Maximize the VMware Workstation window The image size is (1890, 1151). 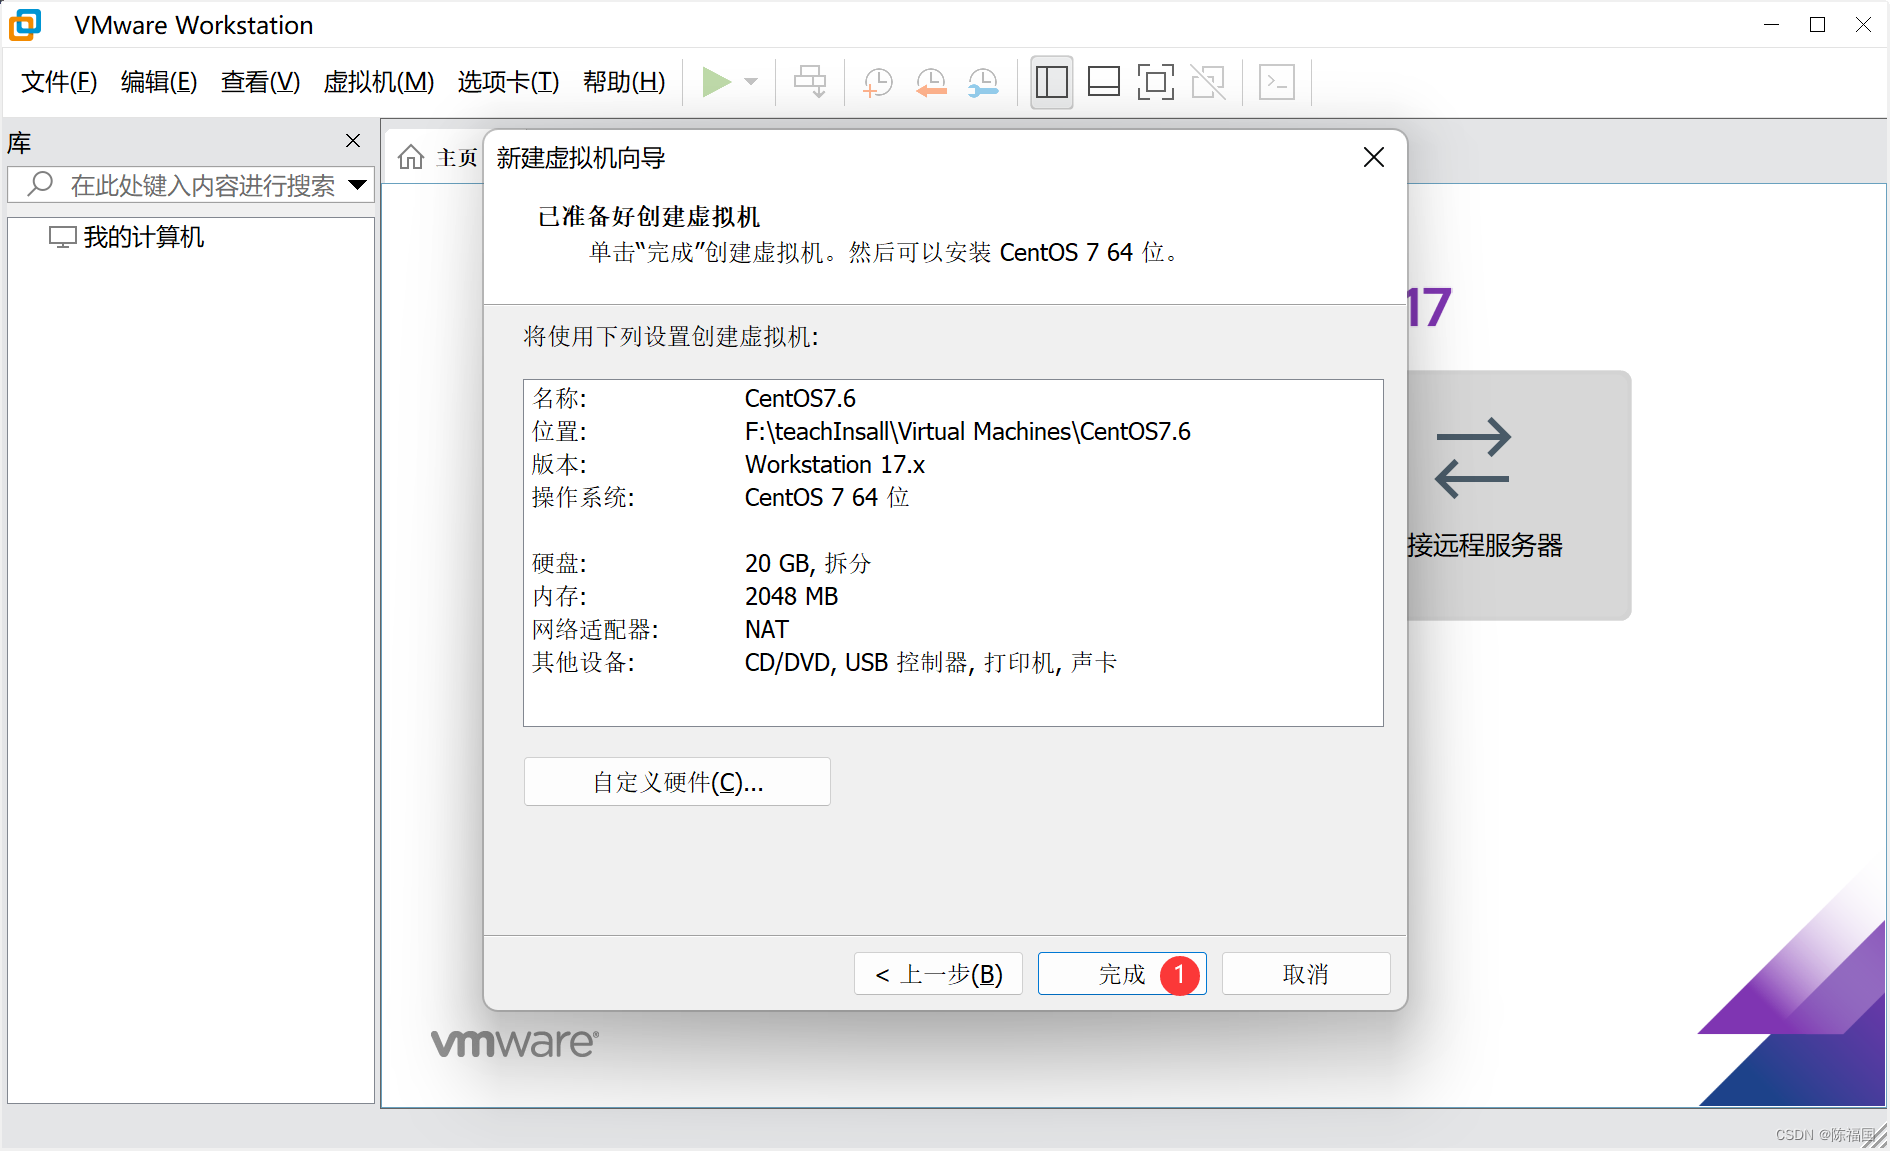1818,25
